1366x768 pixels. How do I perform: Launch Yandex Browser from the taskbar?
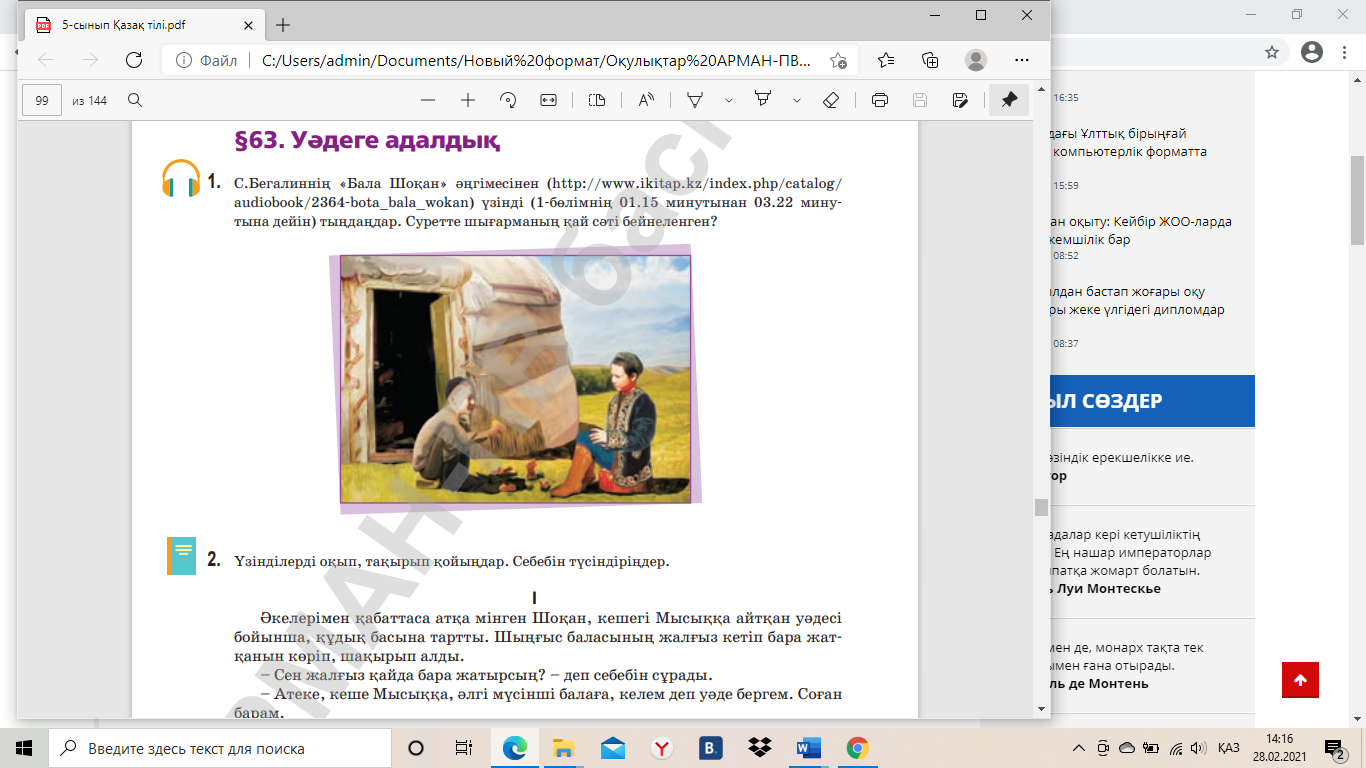coord(661,748)
